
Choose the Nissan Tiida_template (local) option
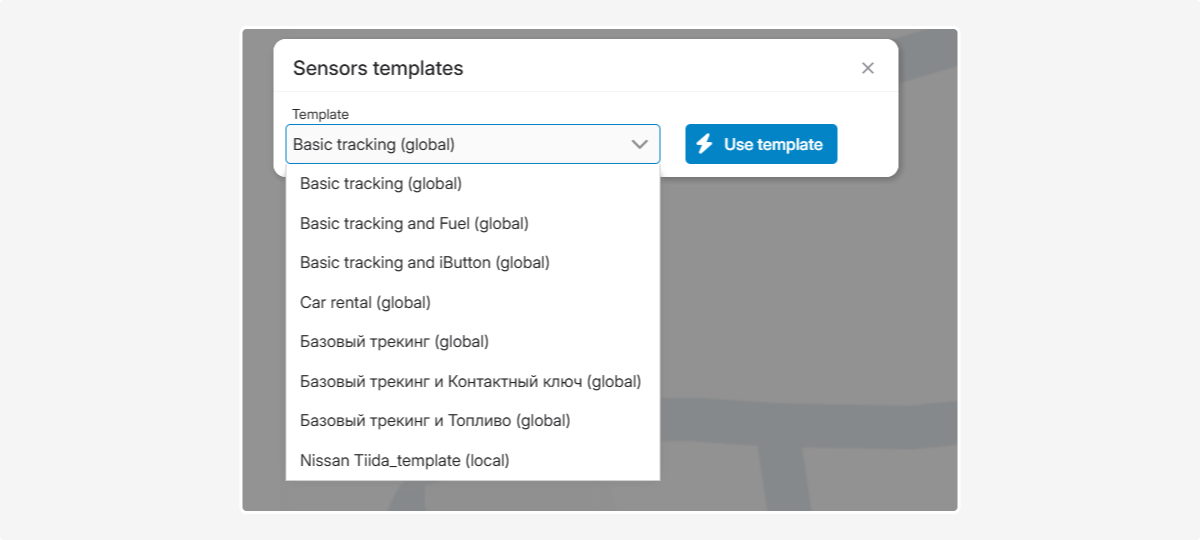405,461
